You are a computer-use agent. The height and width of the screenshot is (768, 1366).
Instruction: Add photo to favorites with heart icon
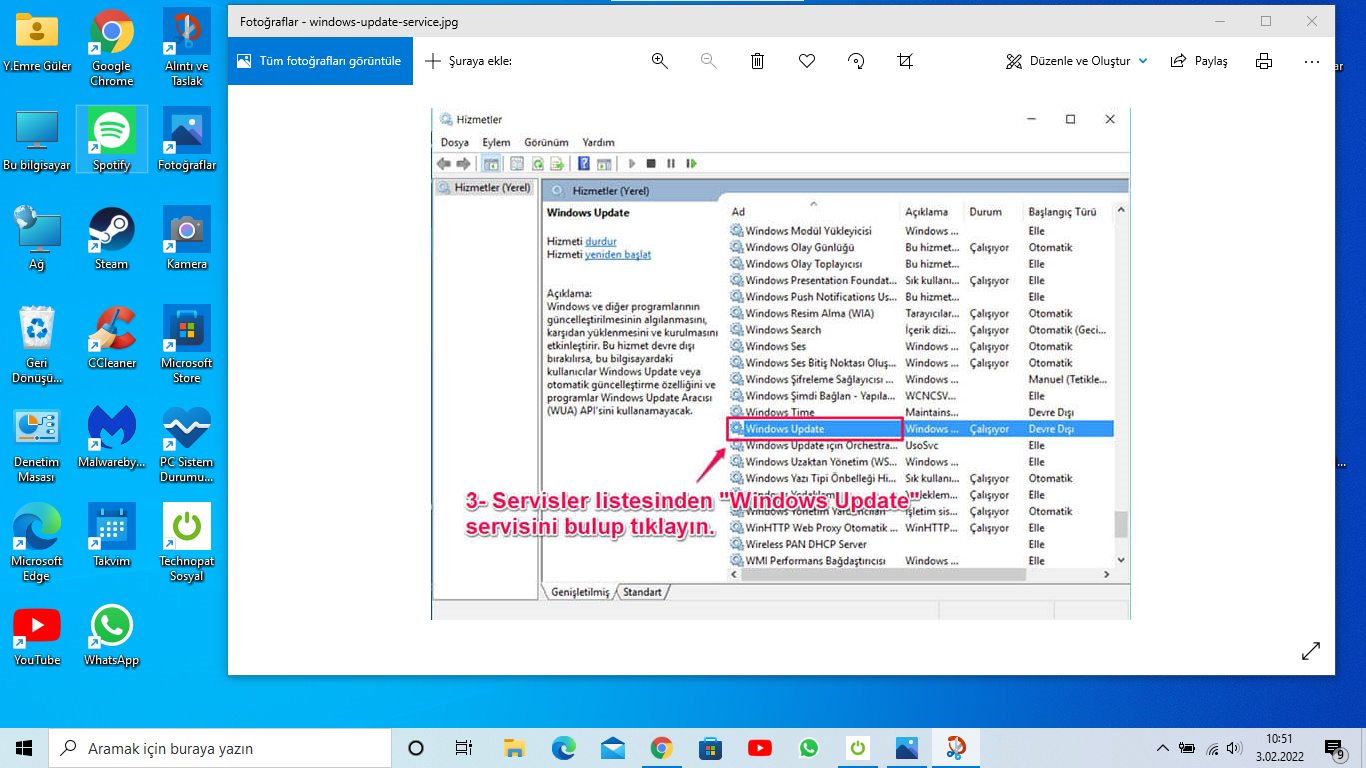pyautogui.click(x=807, y=61)
